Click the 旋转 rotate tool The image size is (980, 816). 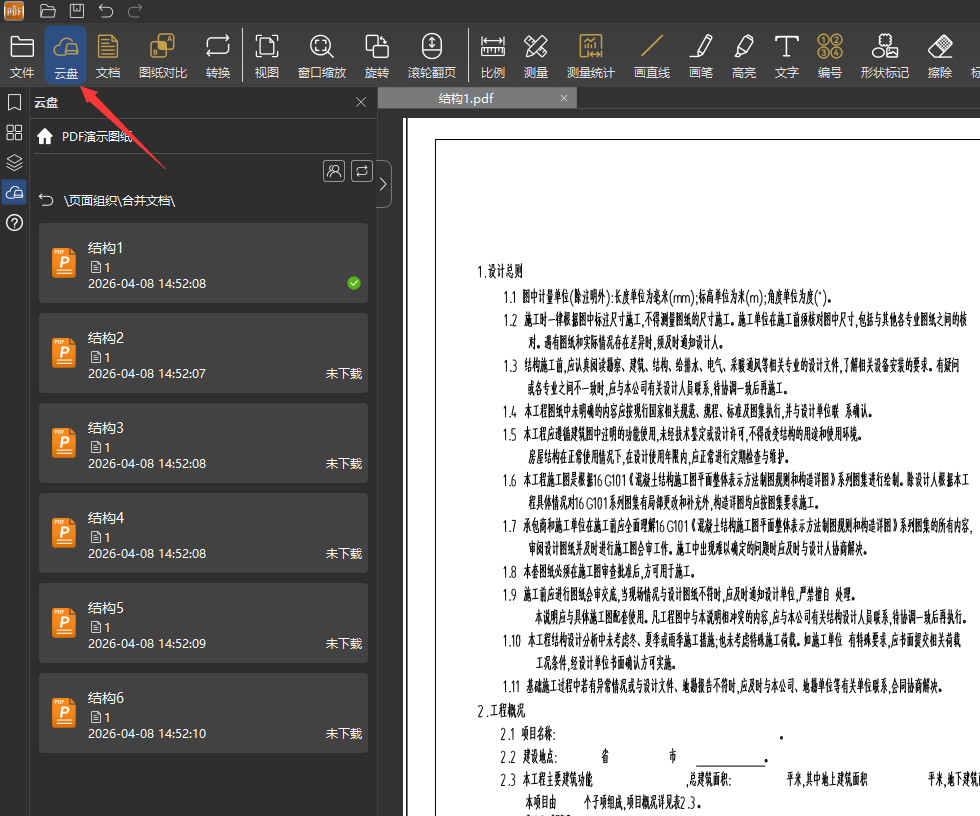[377, 55]
